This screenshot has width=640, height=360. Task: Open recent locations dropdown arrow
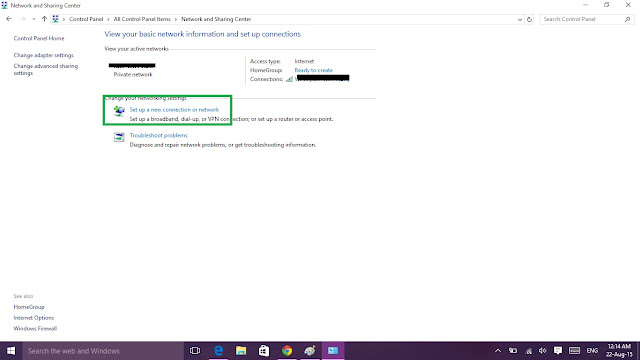tap(33, 19)
